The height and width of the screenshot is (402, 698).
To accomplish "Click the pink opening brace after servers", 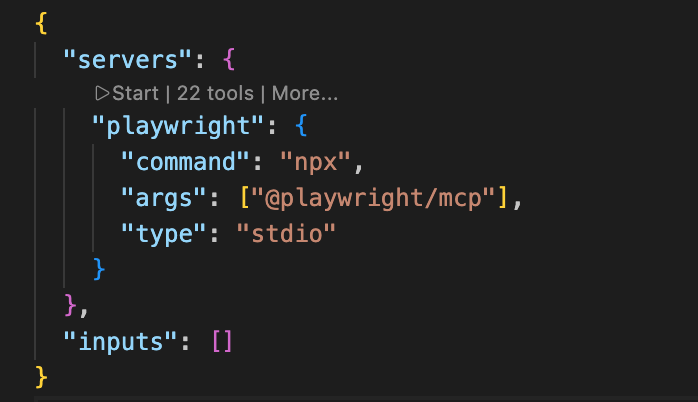I will [229, 59].
